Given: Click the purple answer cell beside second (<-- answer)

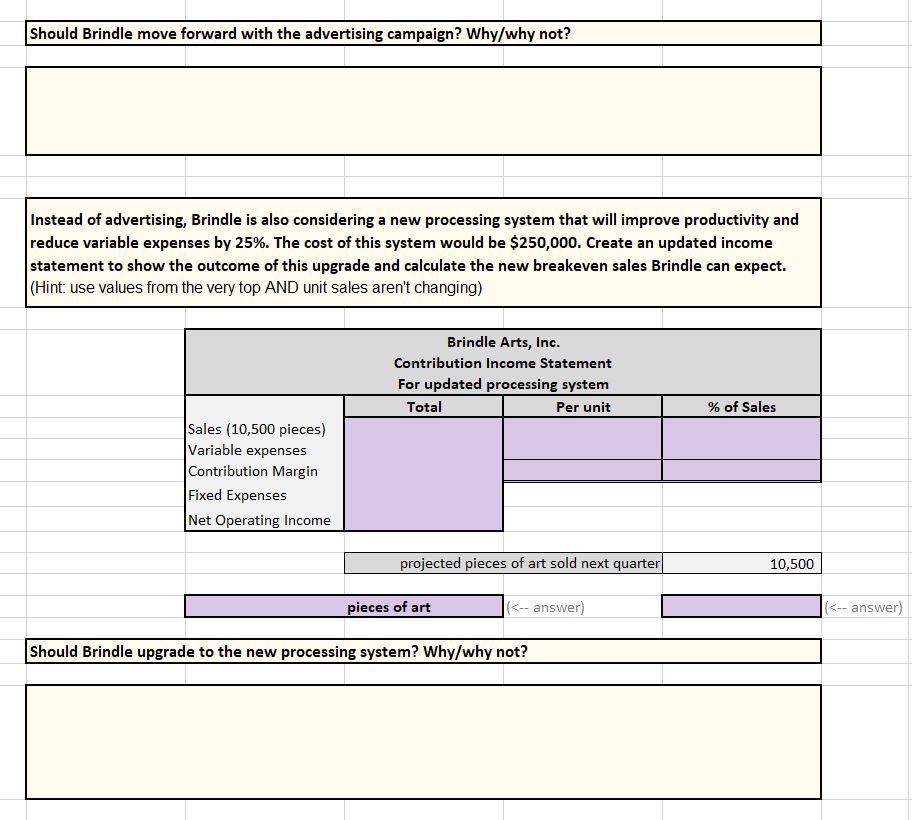Looking at the screenshot, I should (740, 606).
